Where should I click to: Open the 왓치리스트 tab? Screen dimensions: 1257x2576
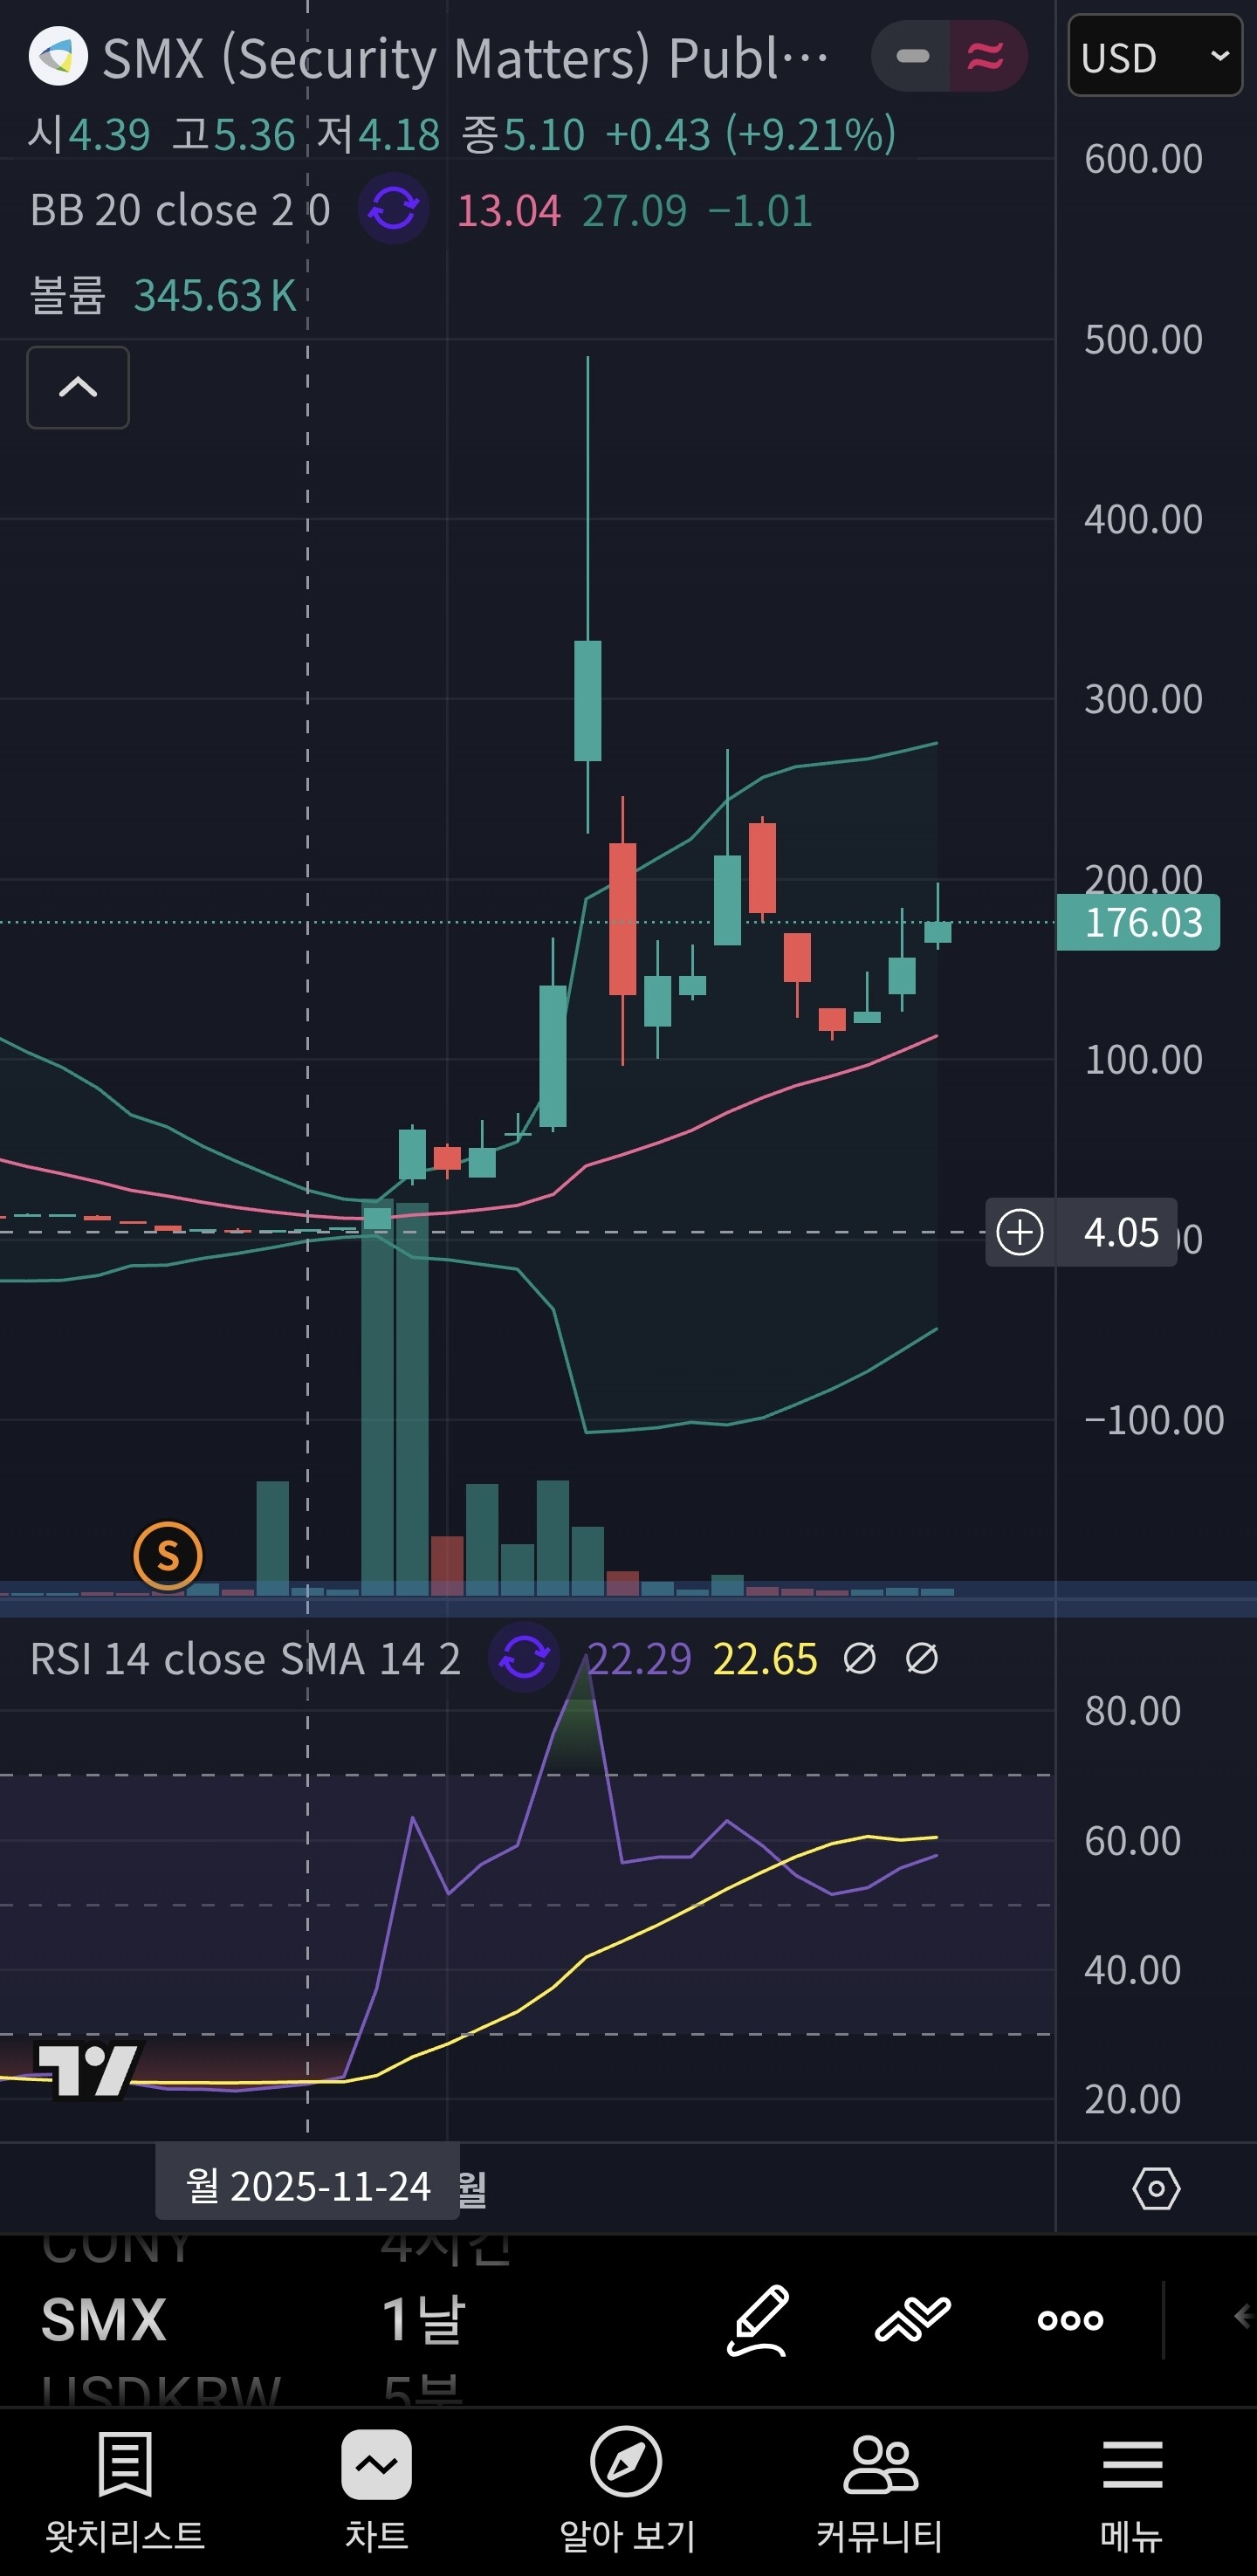tap(125, 2490)
